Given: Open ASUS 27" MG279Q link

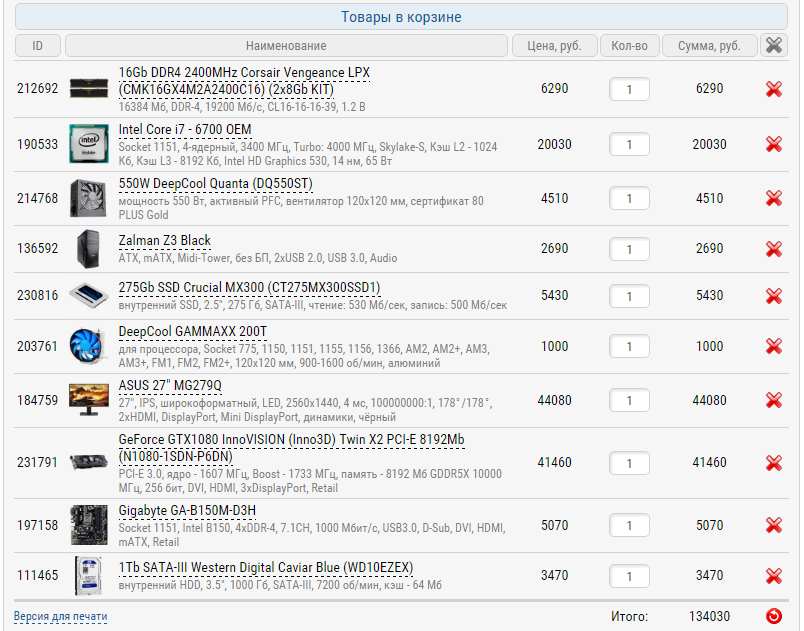Looking at the screenshot, I should pos(170,385).
